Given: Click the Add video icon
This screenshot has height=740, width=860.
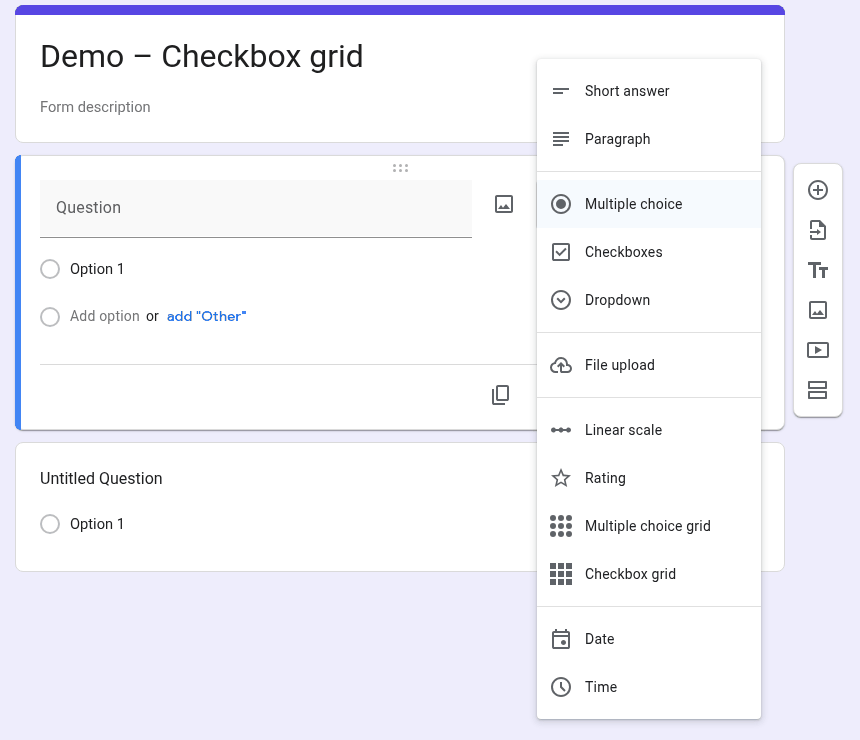Looking at the screenshot, I should click(818, 350).
